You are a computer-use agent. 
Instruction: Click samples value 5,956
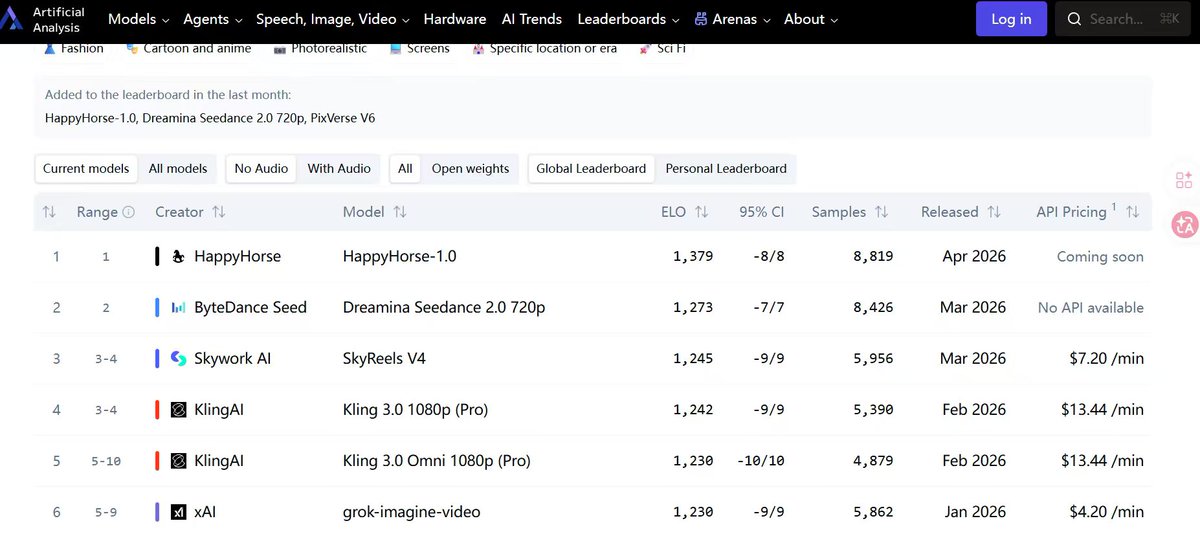tap(873, 358)
